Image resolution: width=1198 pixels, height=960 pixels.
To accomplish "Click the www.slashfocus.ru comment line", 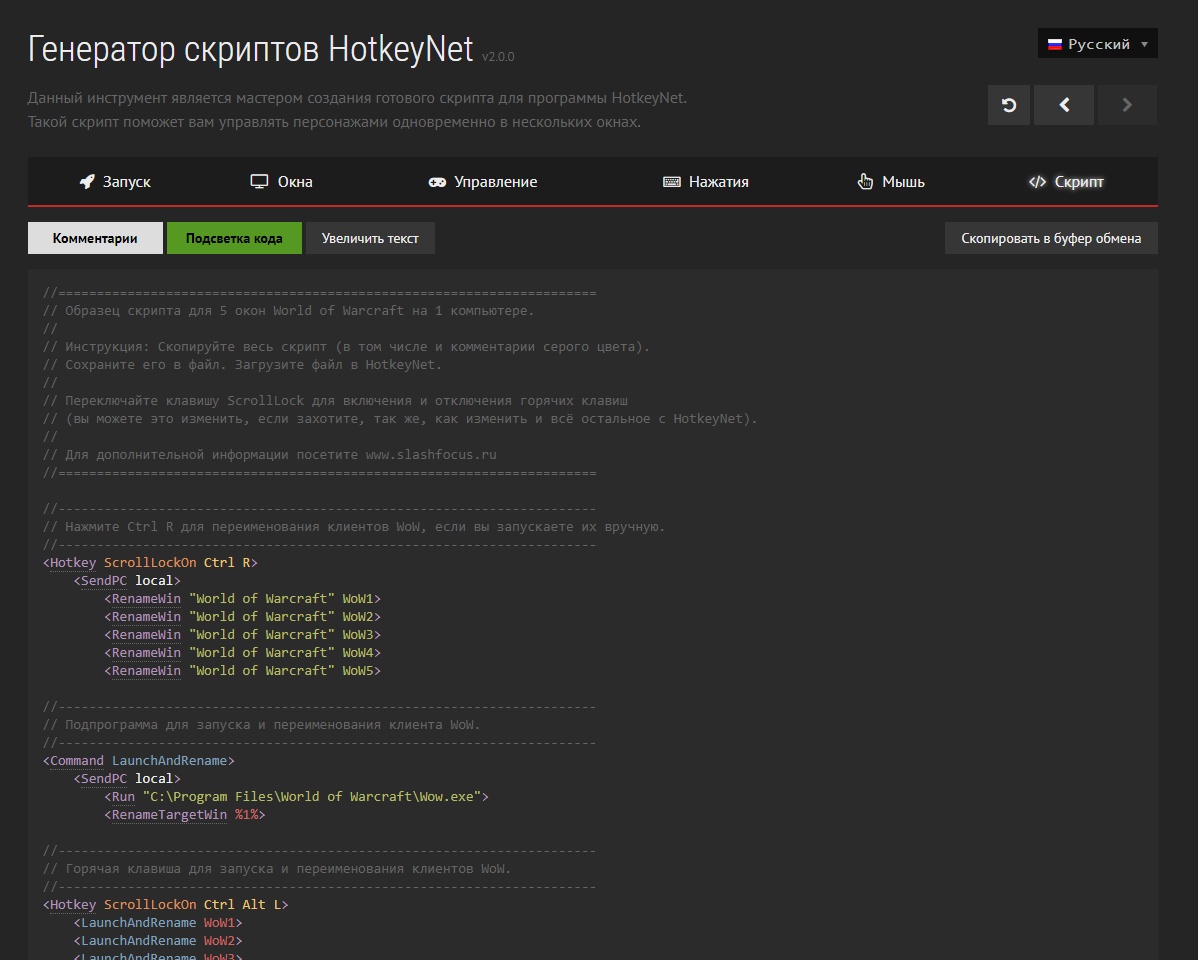I will click(x=270, y=455).
